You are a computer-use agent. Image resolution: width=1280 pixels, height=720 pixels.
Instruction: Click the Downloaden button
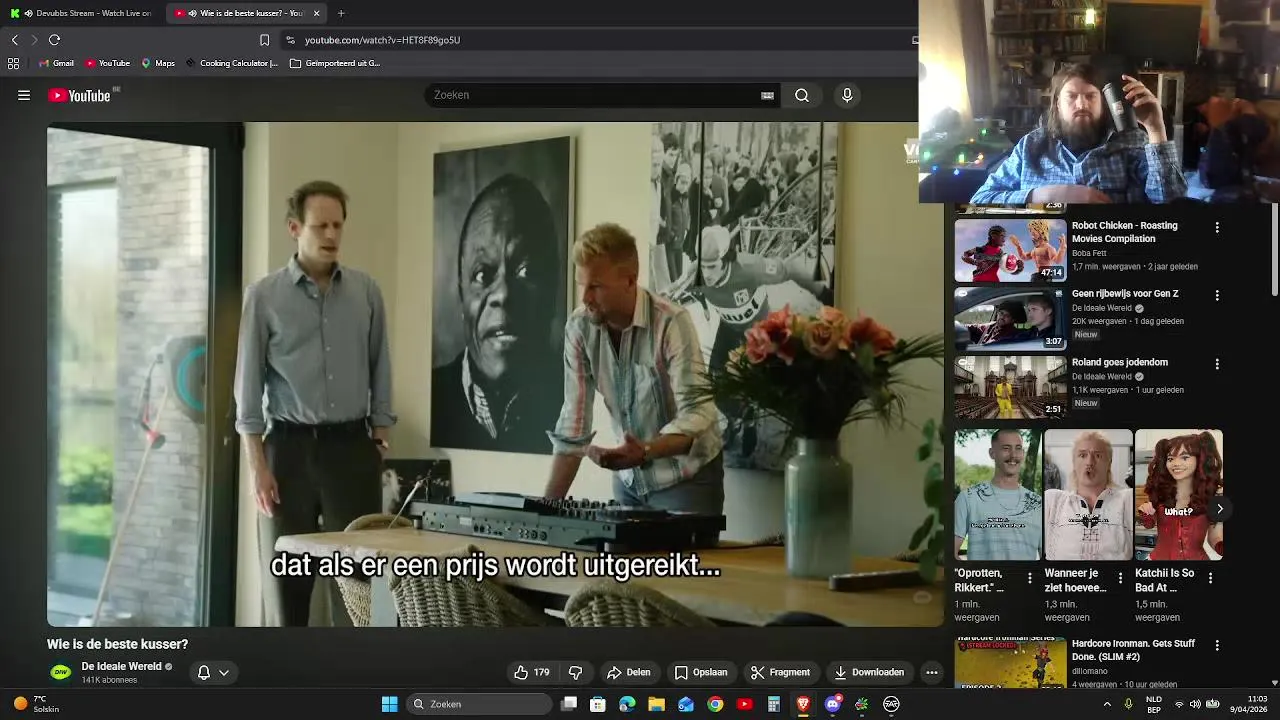coord(869,672)
